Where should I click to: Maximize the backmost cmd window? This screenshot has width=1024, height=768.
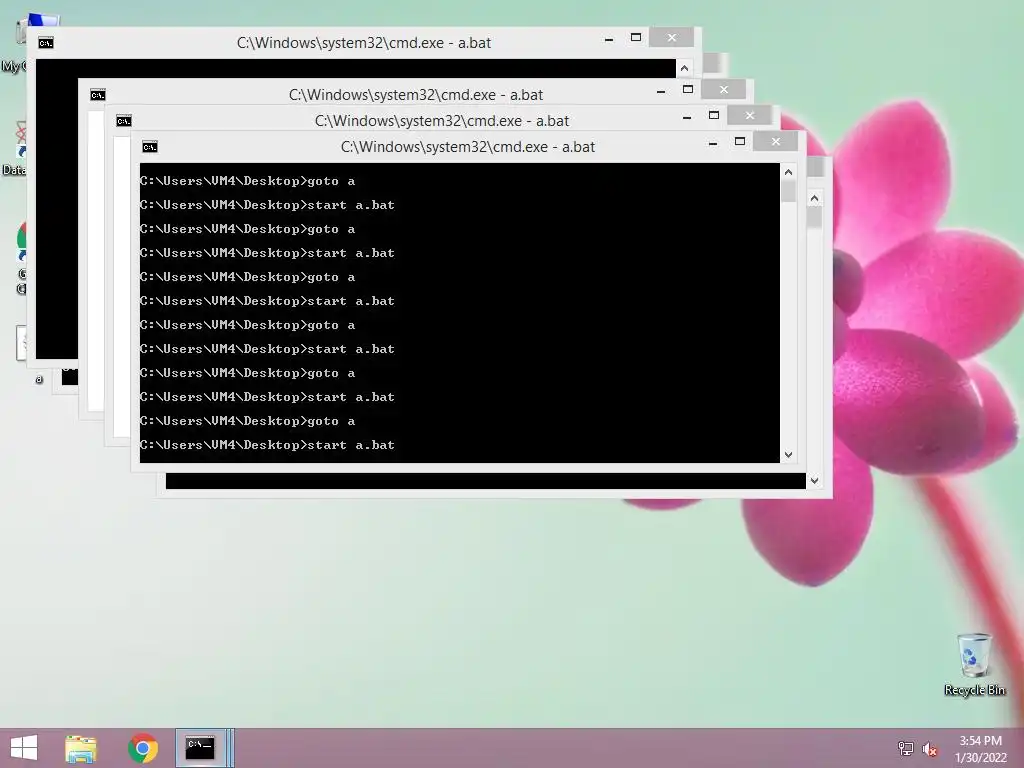(x=635, y=37)
